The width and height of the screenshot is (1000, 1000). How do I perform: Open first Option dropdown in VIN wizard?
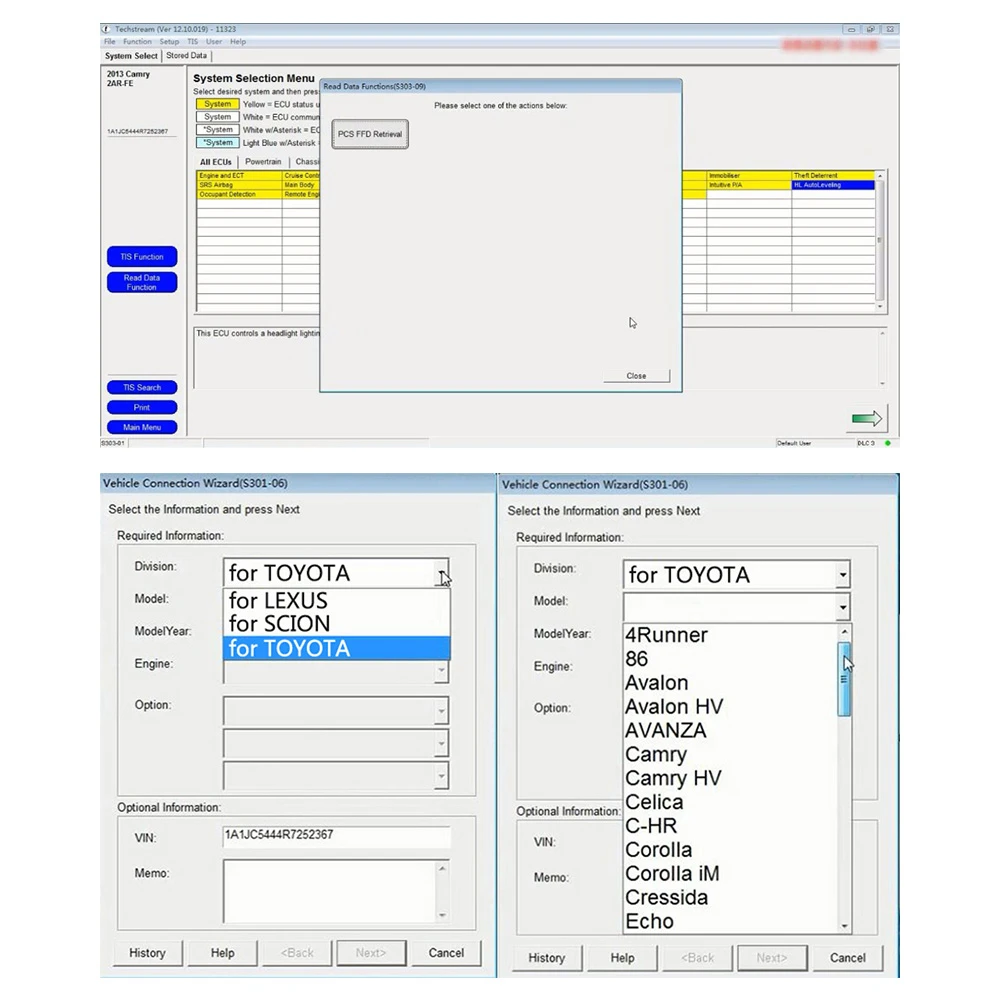click(441, 710)
